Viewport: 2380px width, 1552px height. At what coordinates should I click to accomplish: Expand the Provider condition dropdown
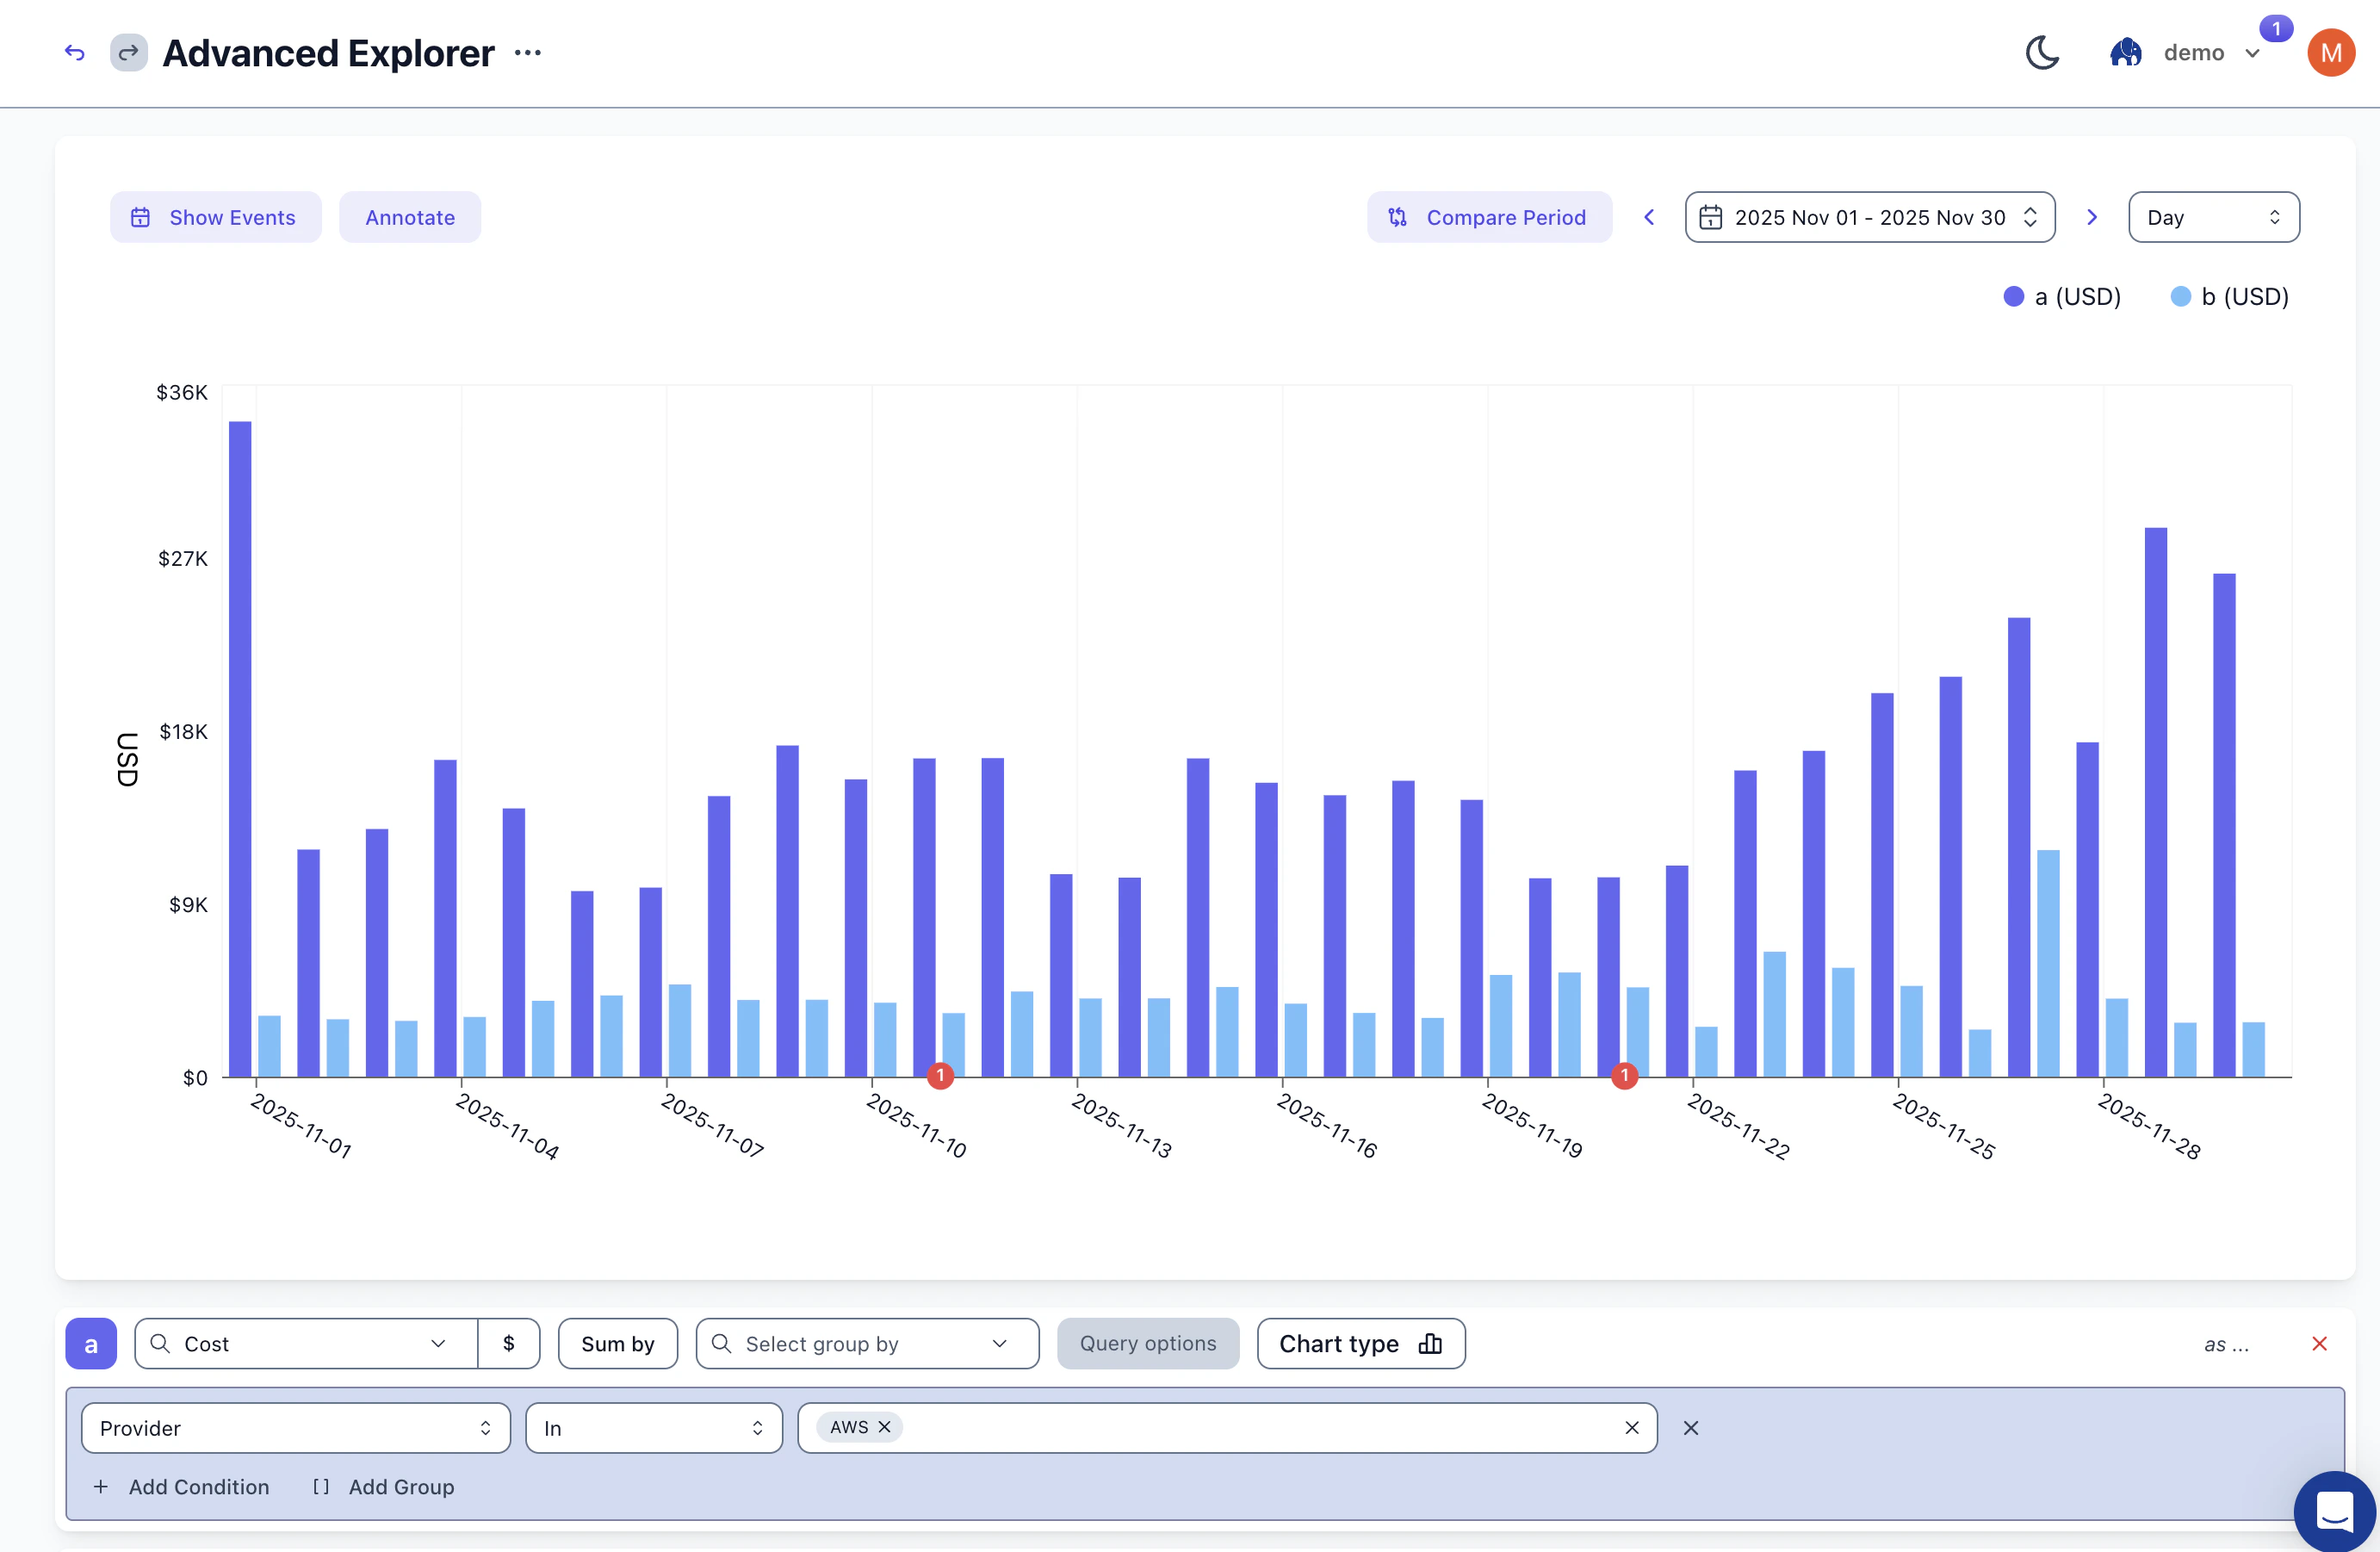pos(295,1428)
